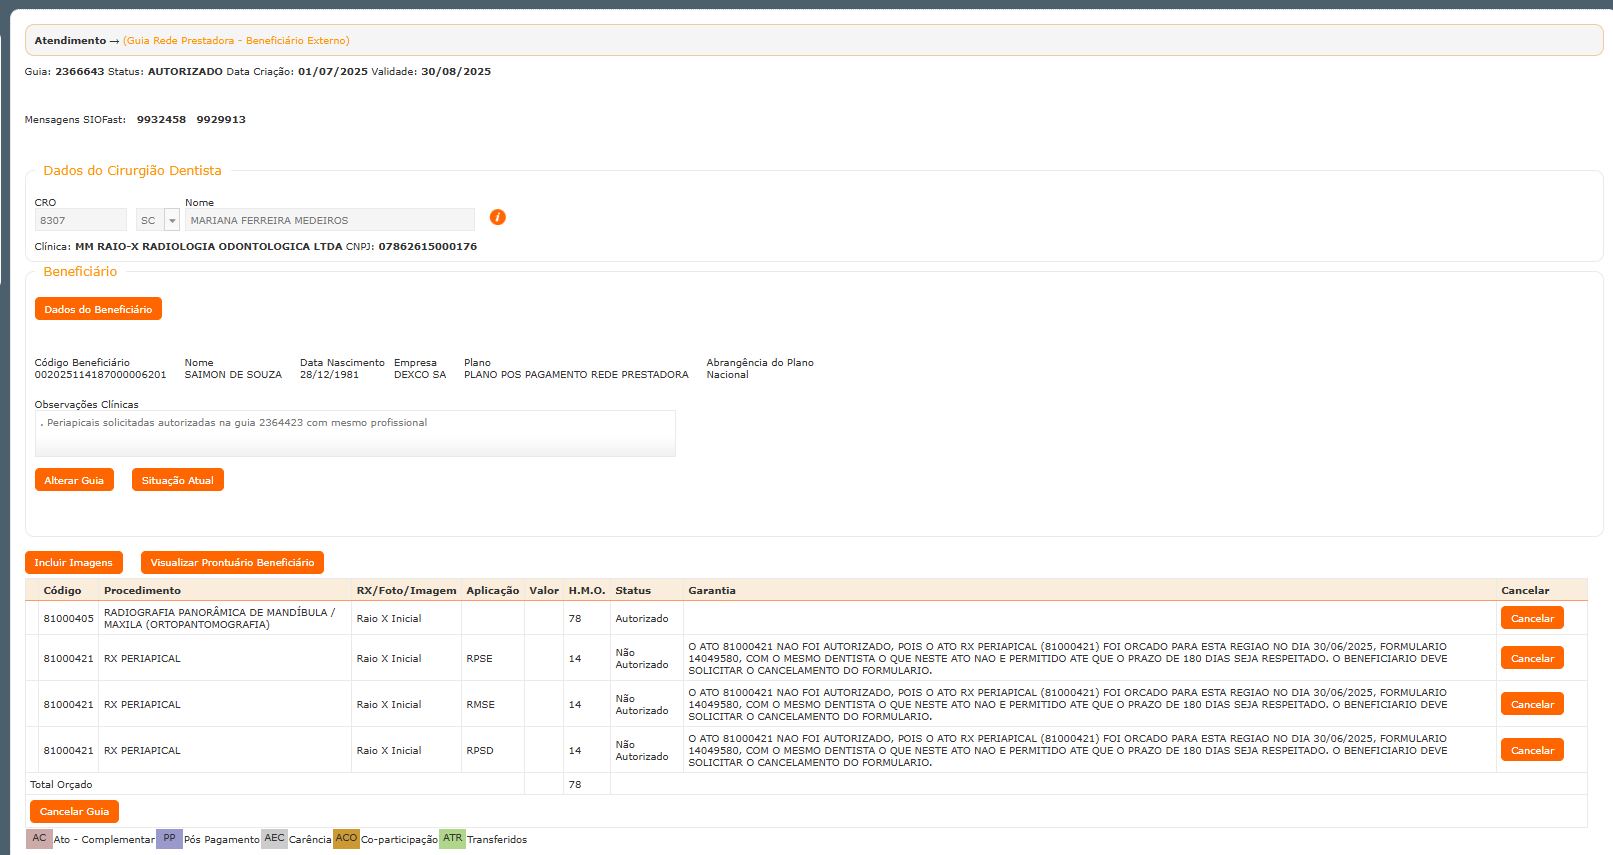Click the AC legend color swatch
1613x855 pixels.
[39, 839]
